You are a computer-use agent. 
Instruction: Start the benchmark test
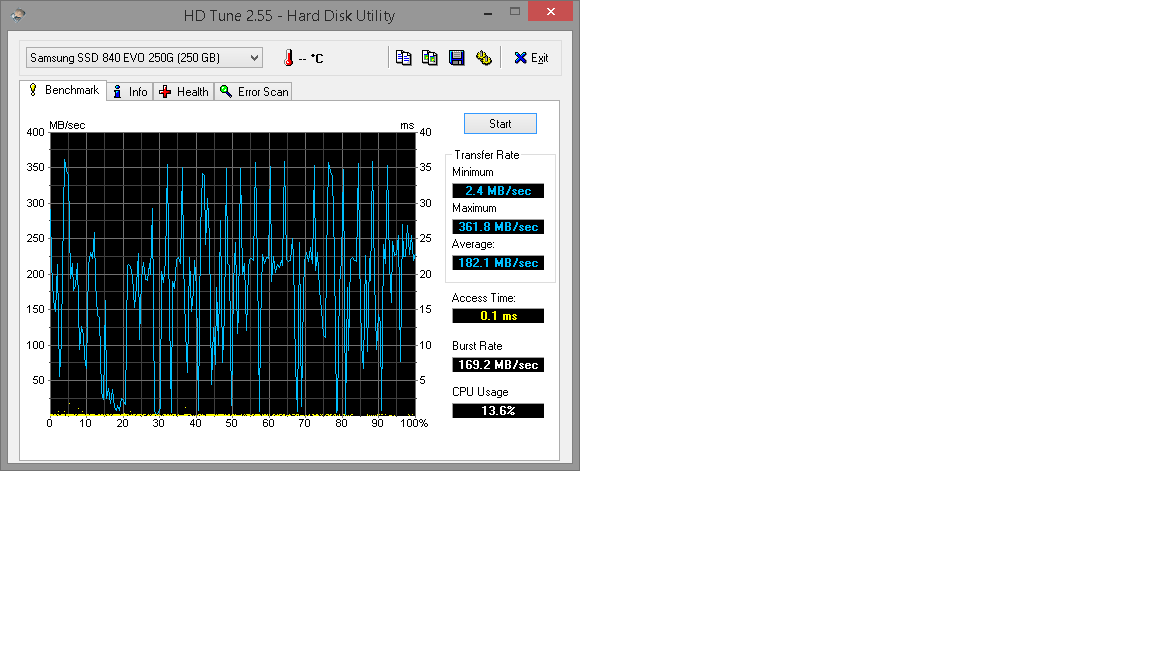(500, 123)
